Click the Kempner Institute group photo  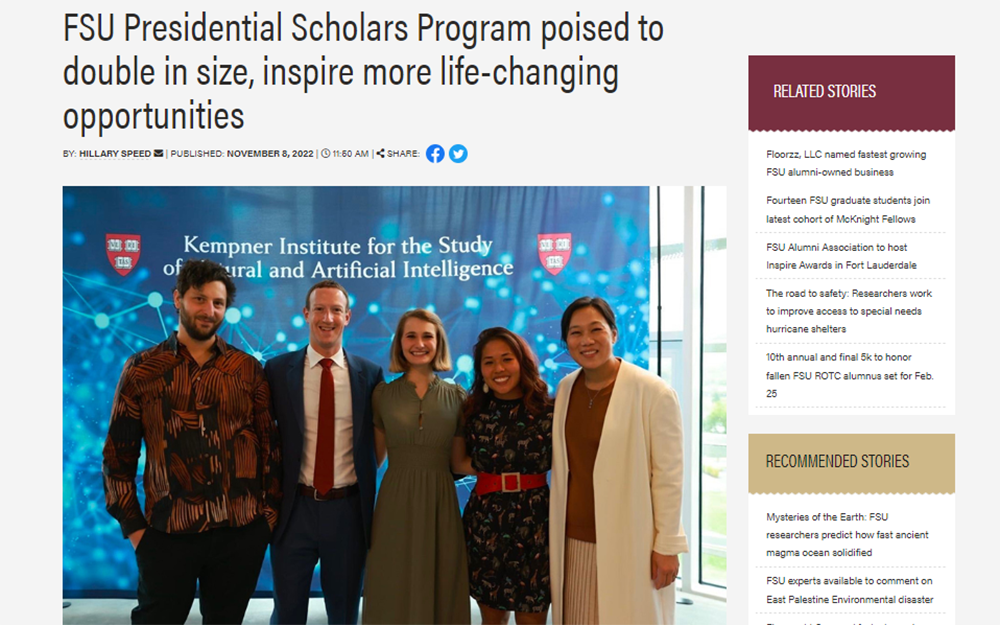click(x=395, y=404)
